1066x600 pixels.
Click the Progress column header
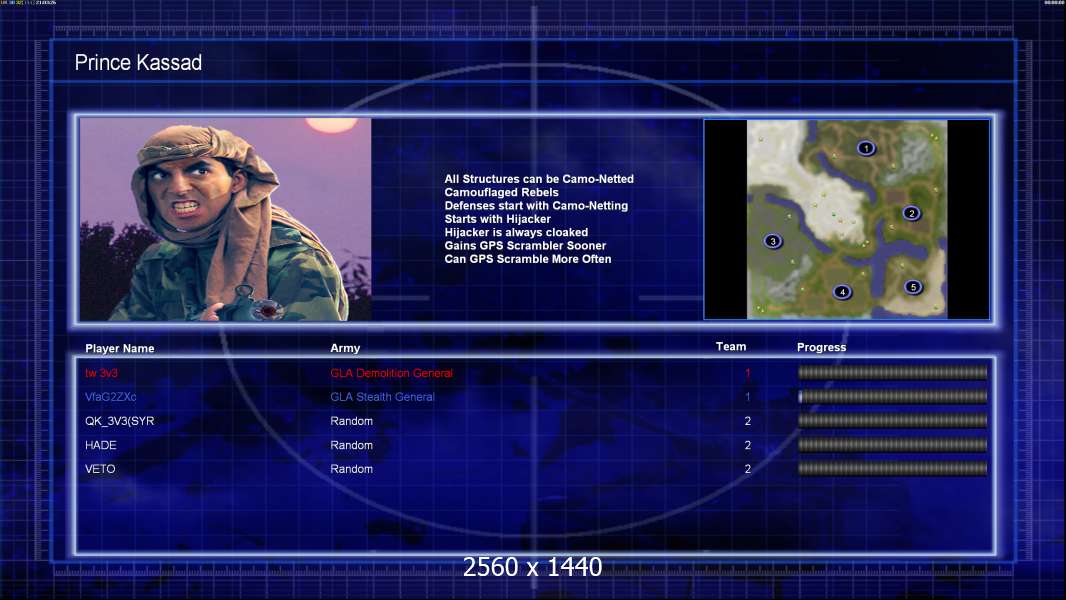point(821,347)
